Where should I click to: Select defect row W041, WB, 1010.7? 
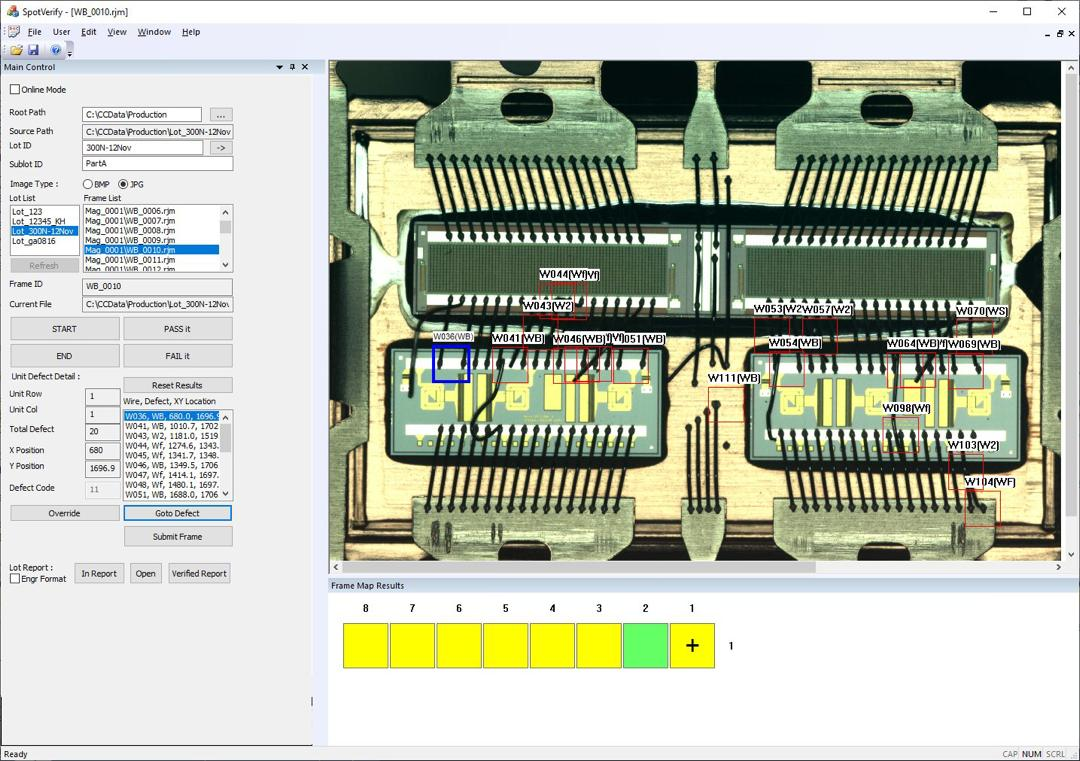172,426
